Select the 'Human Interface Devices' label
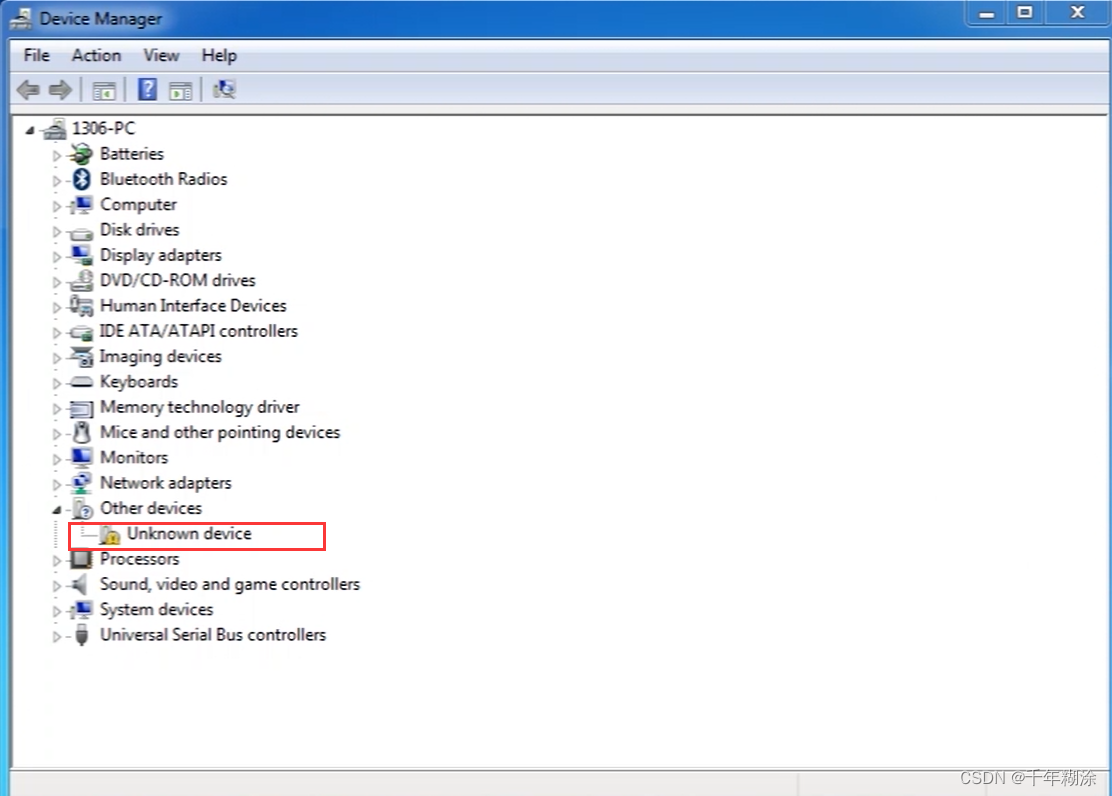1112x796 pixels. (193, 306)
